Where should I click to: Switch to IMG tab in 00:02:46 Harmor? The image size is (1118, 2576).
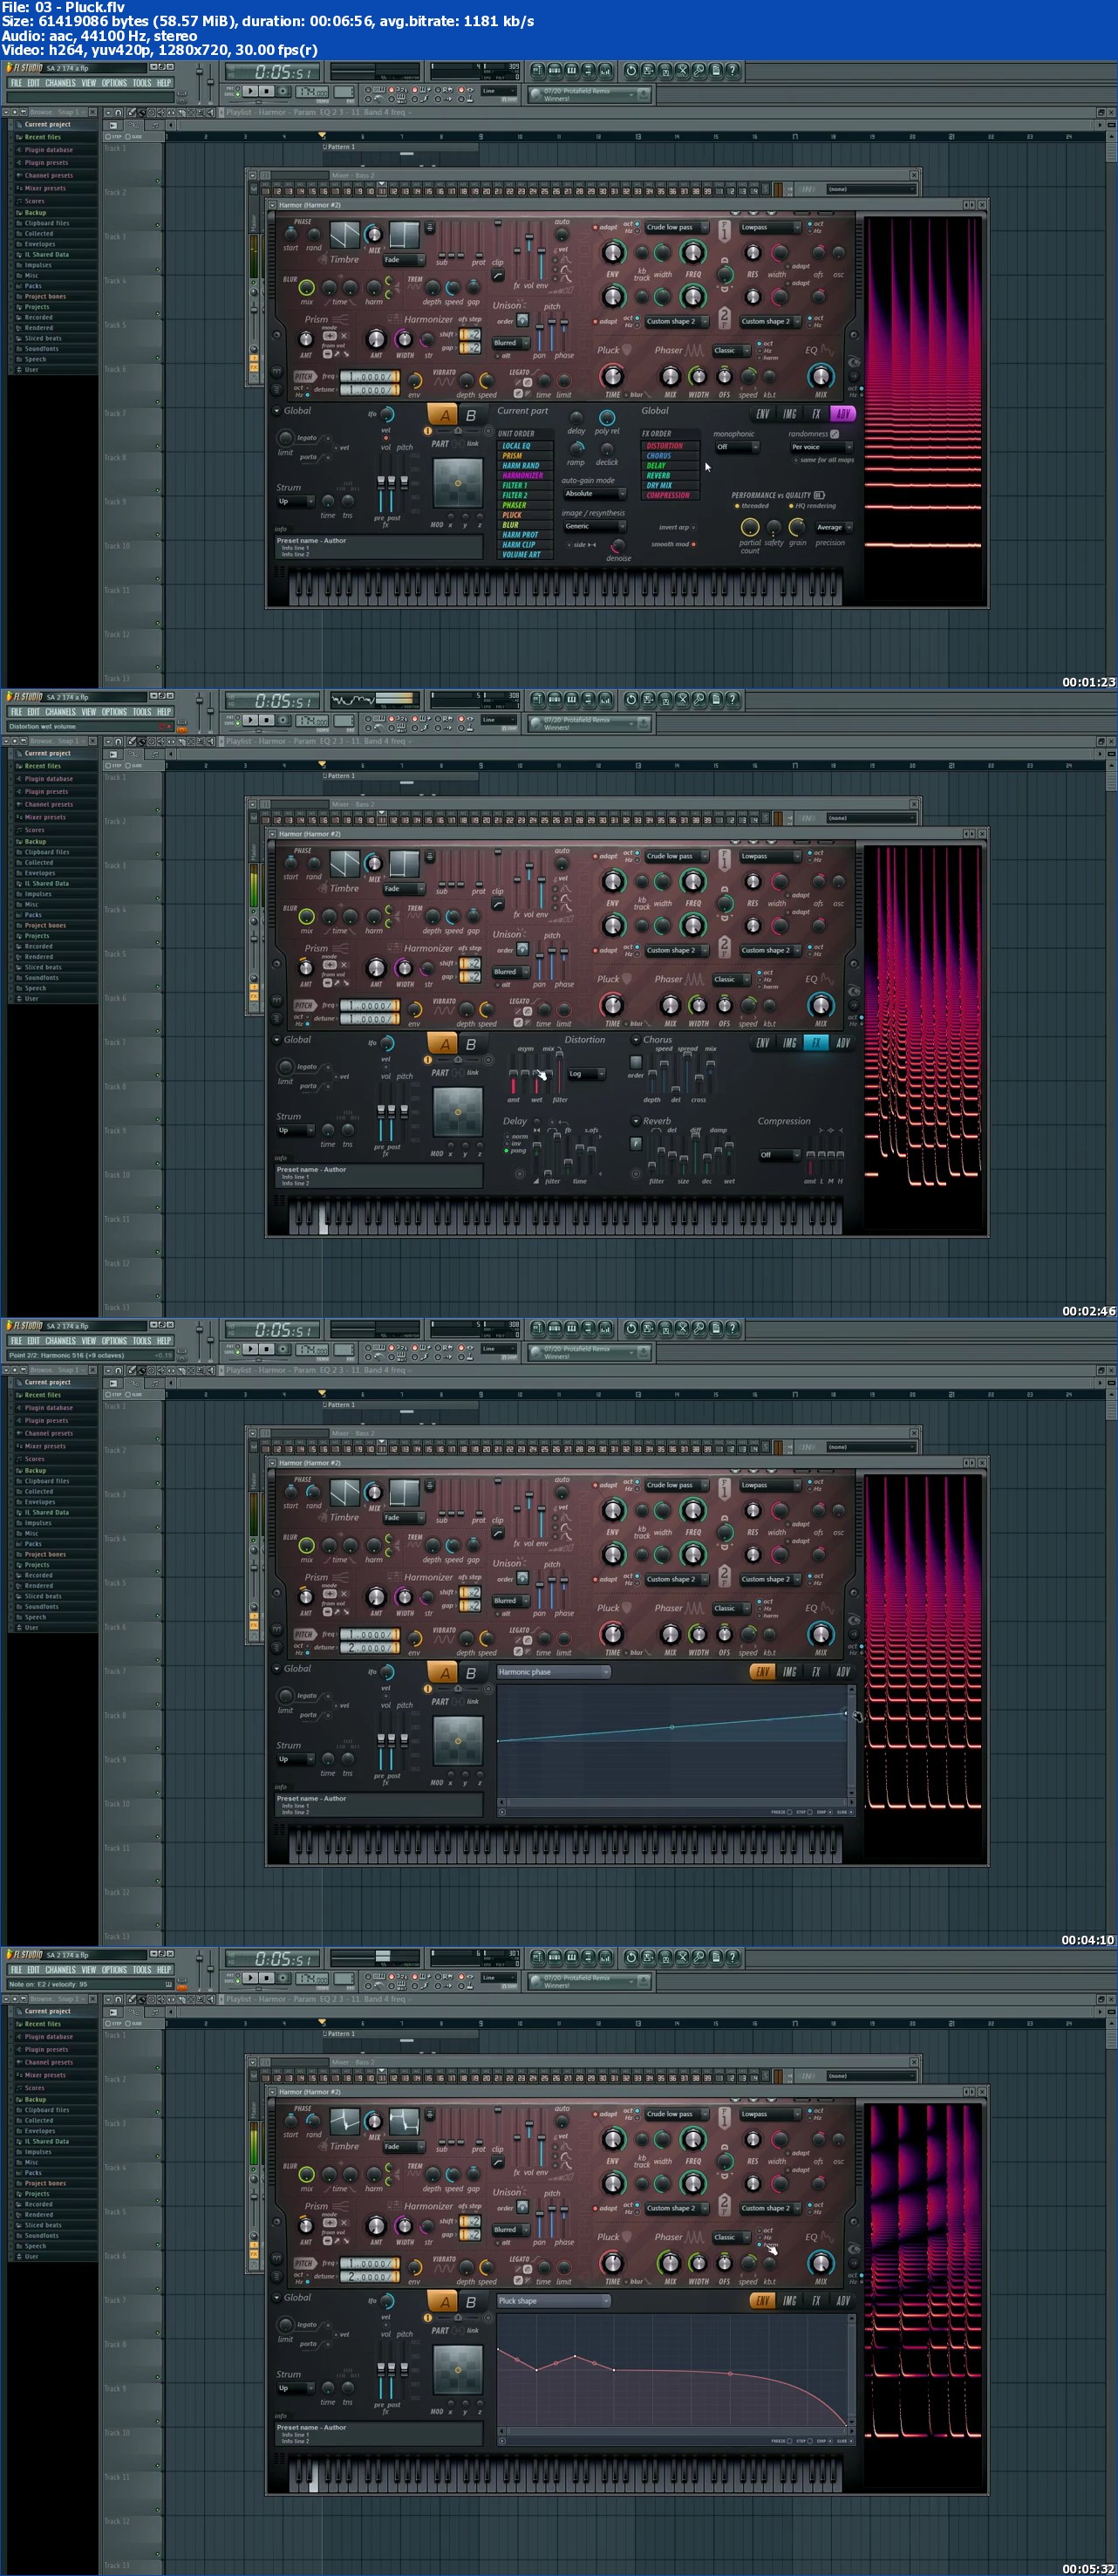click(790, 1043)
